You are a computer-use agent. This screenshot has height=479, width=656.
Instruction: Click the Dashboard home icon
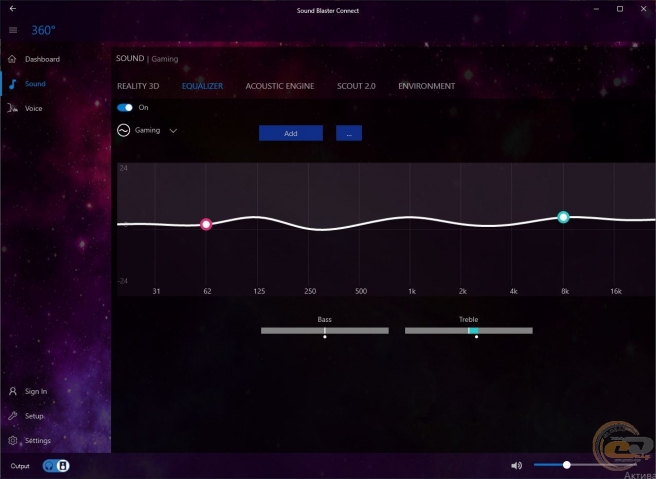12,59
